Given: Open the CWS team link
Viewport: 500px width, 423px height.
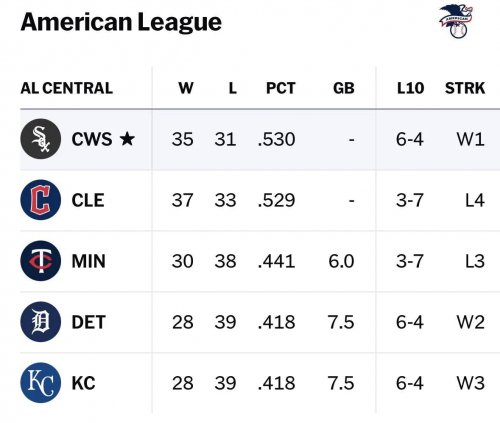Looking at the screenshot, I should click(x=92, y=139).
